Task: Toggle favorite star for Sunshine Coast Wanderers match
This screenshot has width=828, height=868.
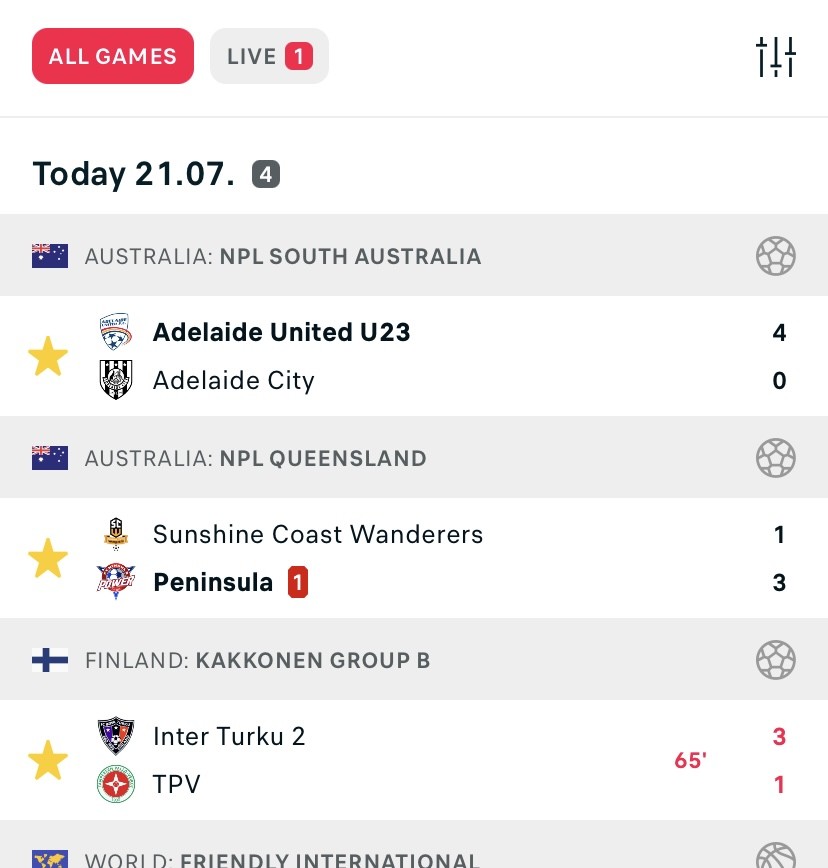Action: pyautogui.click(x=48, y=559)
